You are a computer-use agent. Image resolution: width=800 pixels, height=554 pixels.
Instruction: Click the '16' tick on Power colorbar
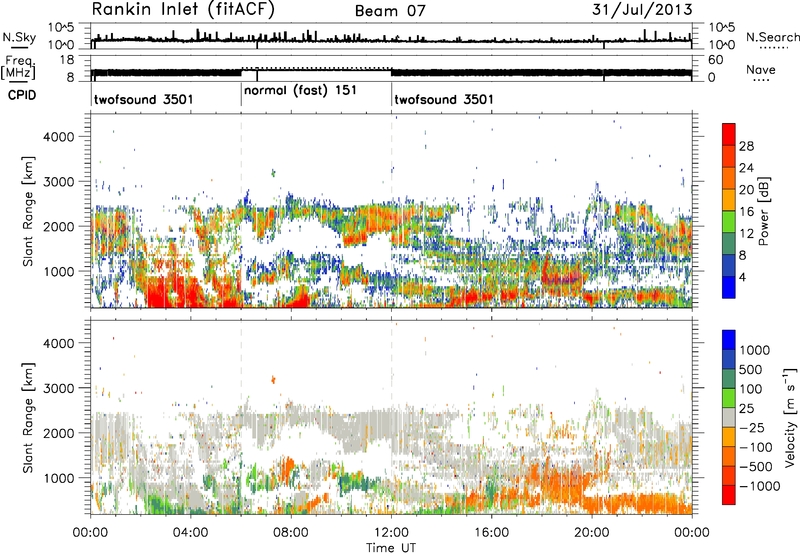746,212
